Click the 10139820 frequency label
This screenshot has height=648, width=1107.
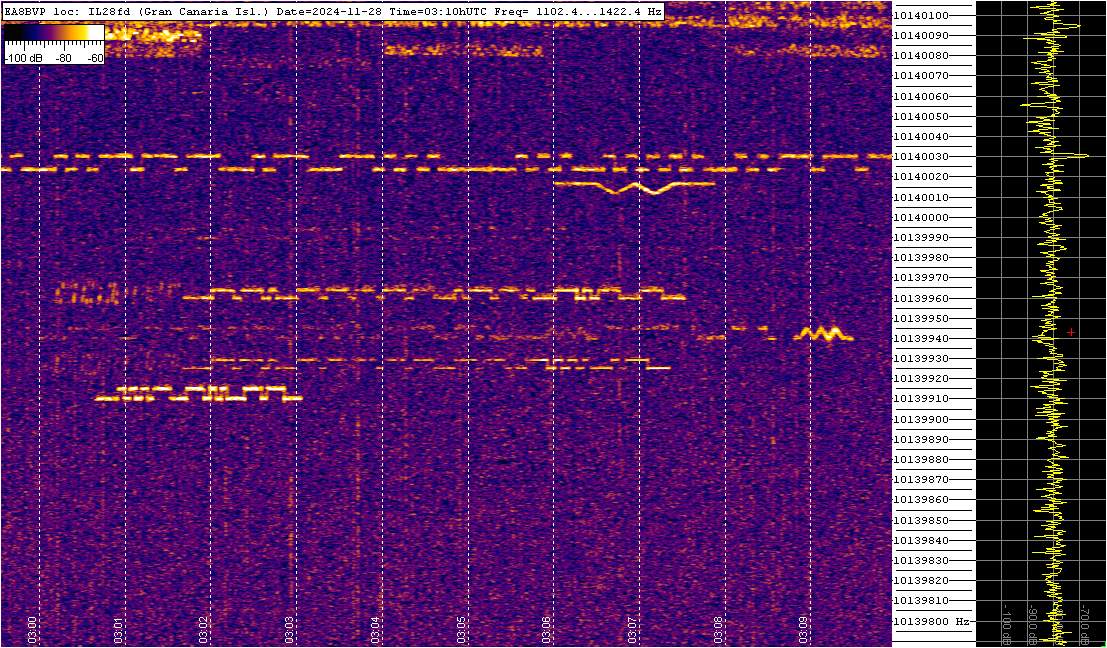(x=921, y=580)
